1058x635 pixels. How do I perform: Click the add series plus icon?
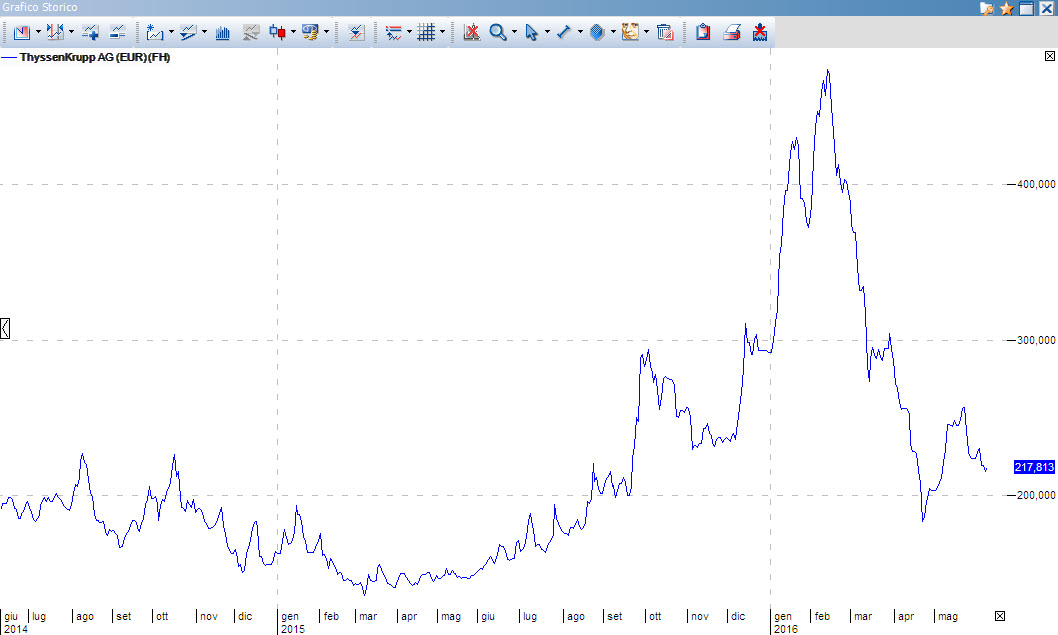pos(90,32)
